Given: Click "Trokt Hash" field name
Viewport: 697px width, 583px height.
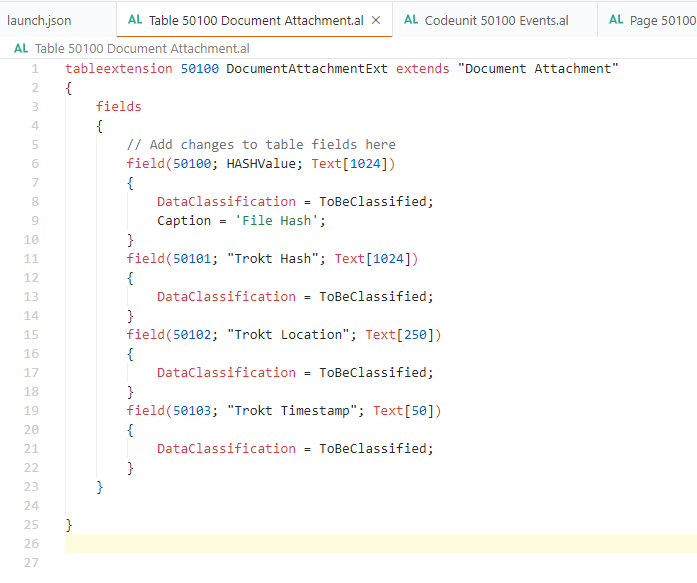Looking at the screenshot, I should point(272,259).
